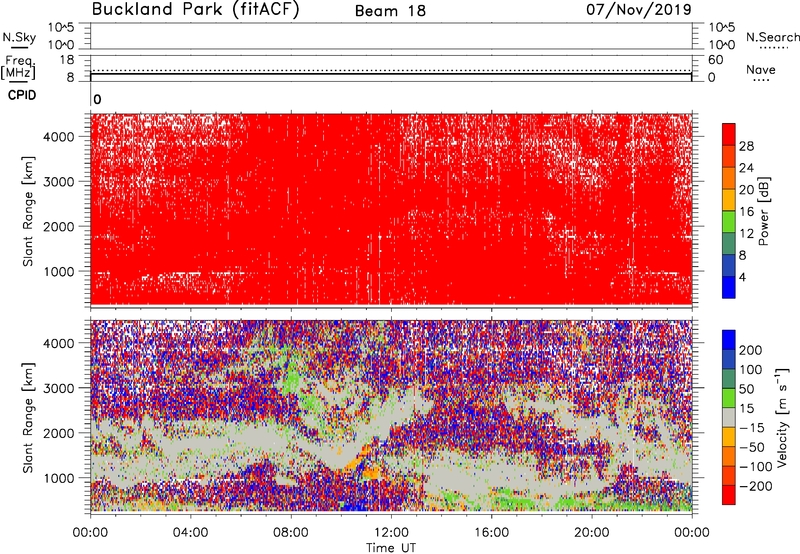Click the green Power colorbar segment by the 12 label
This screenshot has height=554, width=800.
pos(729,221)
